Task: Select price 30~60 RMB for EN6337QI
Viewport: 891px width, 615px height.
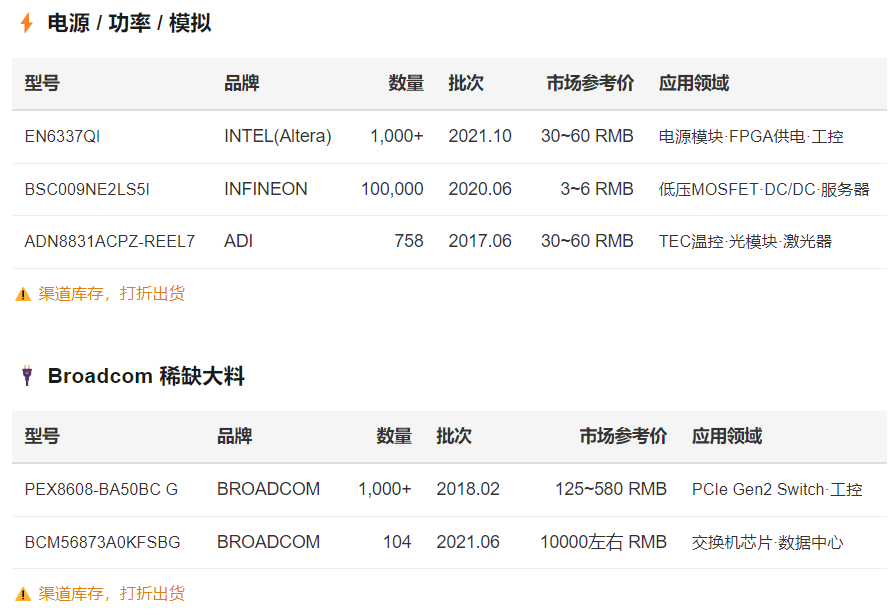Action: click(587, 136)
